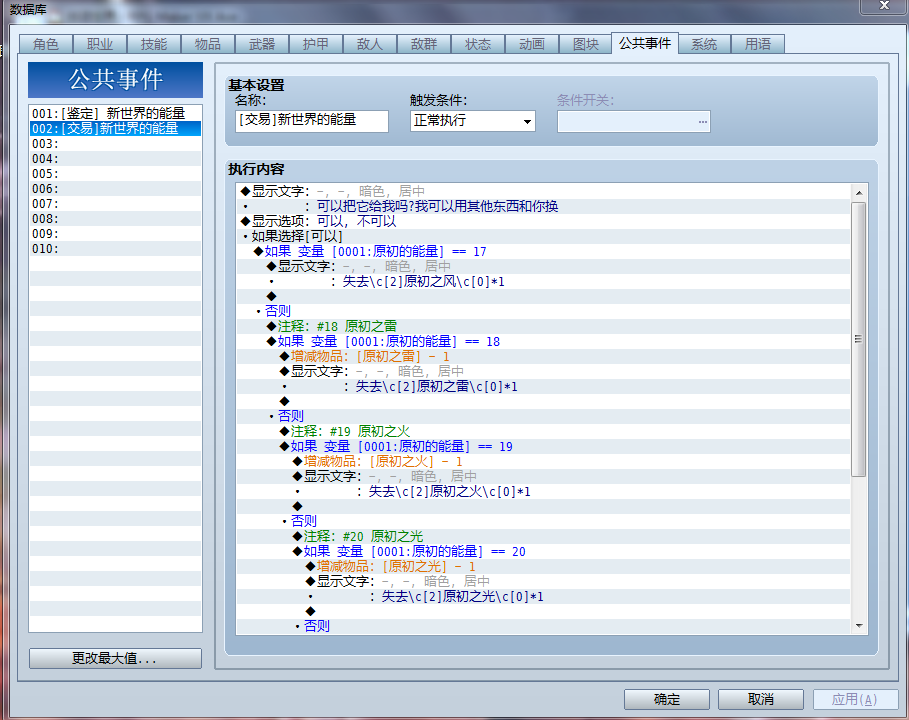
Task: Select empty event slot 009:
Action: [115, 234]
